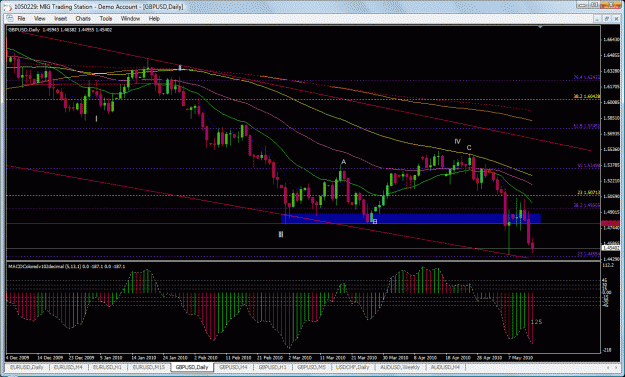
Task: Select the blue rectangle support zone
Action: tap(411, 218)
